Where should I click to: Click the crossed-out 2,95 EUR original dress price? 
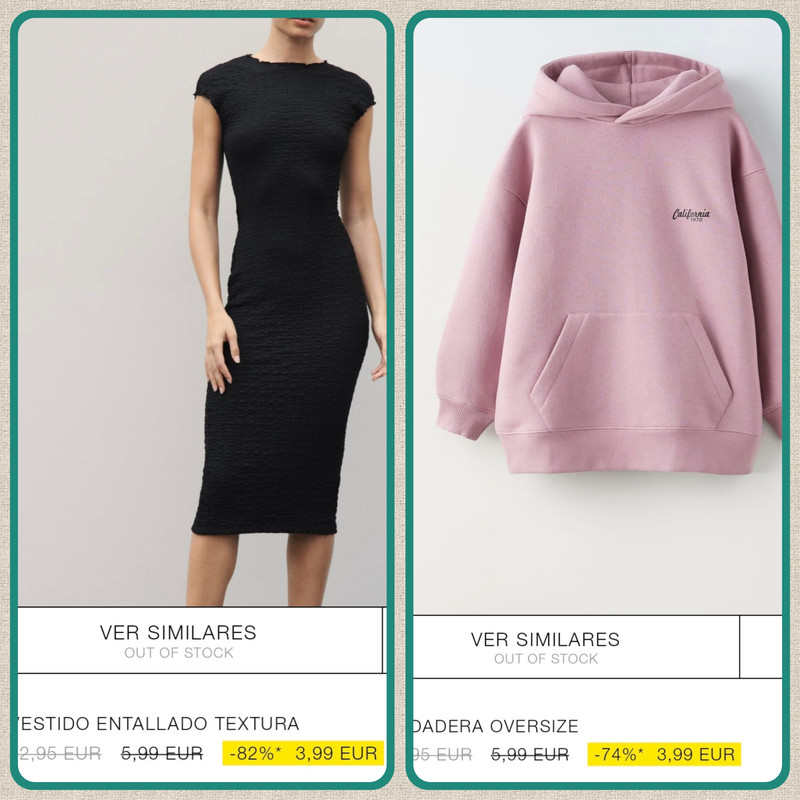[x=60, y=754]
